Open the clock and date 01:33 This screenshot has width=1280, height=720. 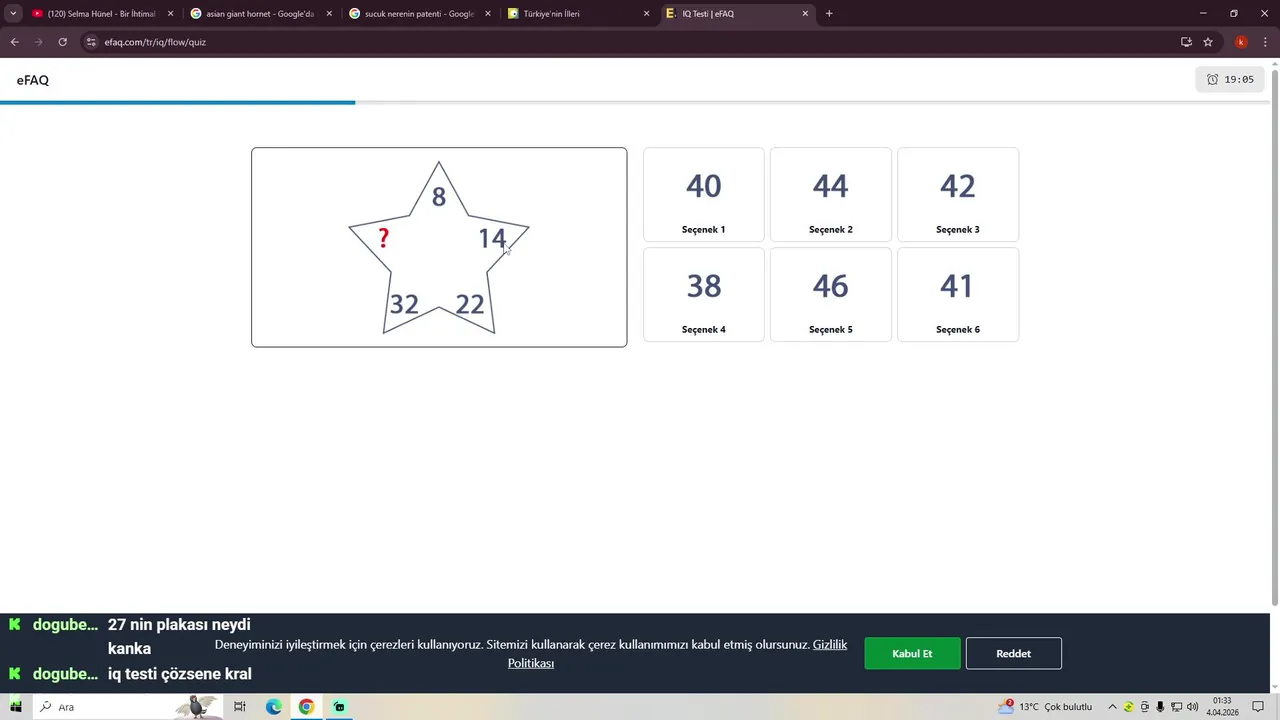click(x=1222, y=707)
